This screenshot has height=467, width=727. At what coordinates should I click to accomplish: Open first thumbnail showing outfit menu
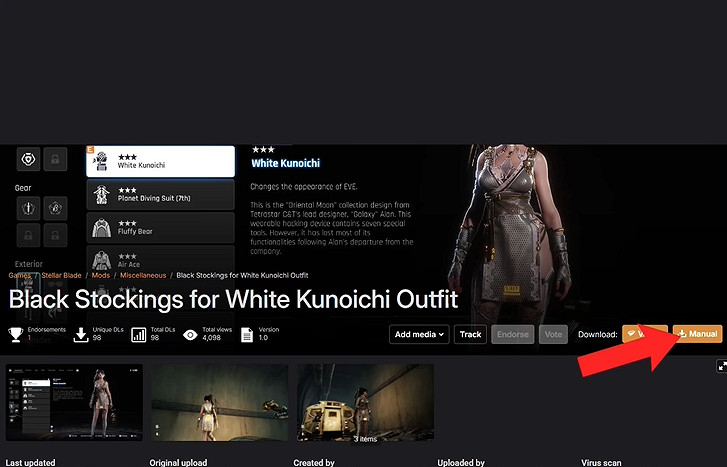pos(74,402)
